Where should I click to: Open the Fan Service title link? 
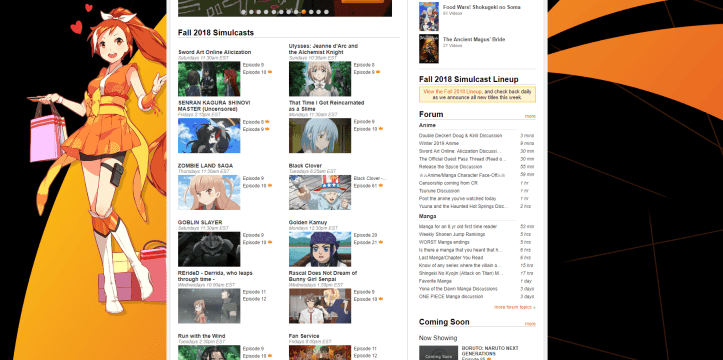[x=304, y=336]
